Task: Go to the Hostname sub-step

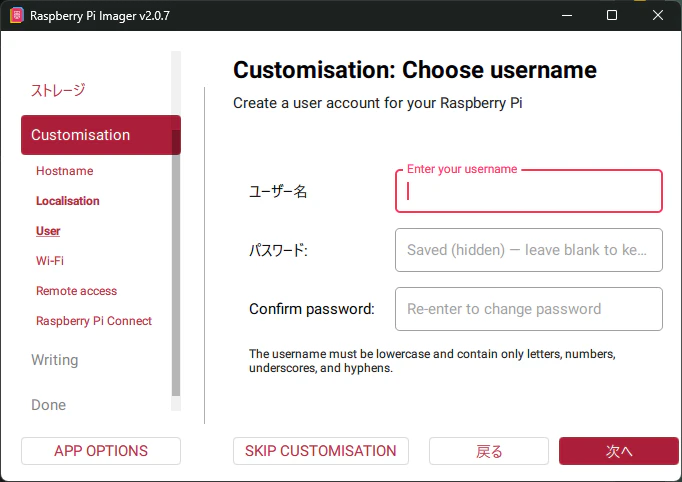Action: coord(64,171)
